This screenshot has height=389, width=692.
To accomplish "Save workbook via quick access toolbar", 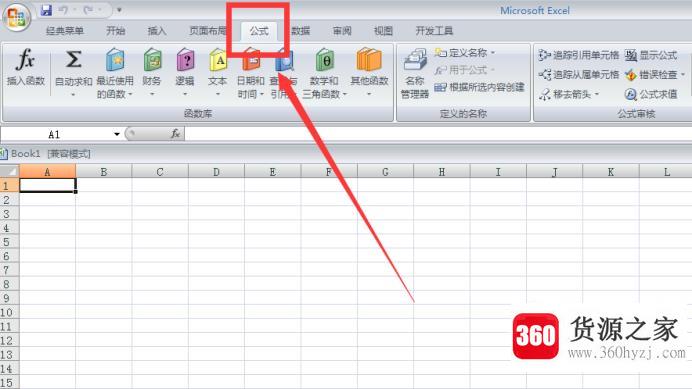I will pos(46,10).
